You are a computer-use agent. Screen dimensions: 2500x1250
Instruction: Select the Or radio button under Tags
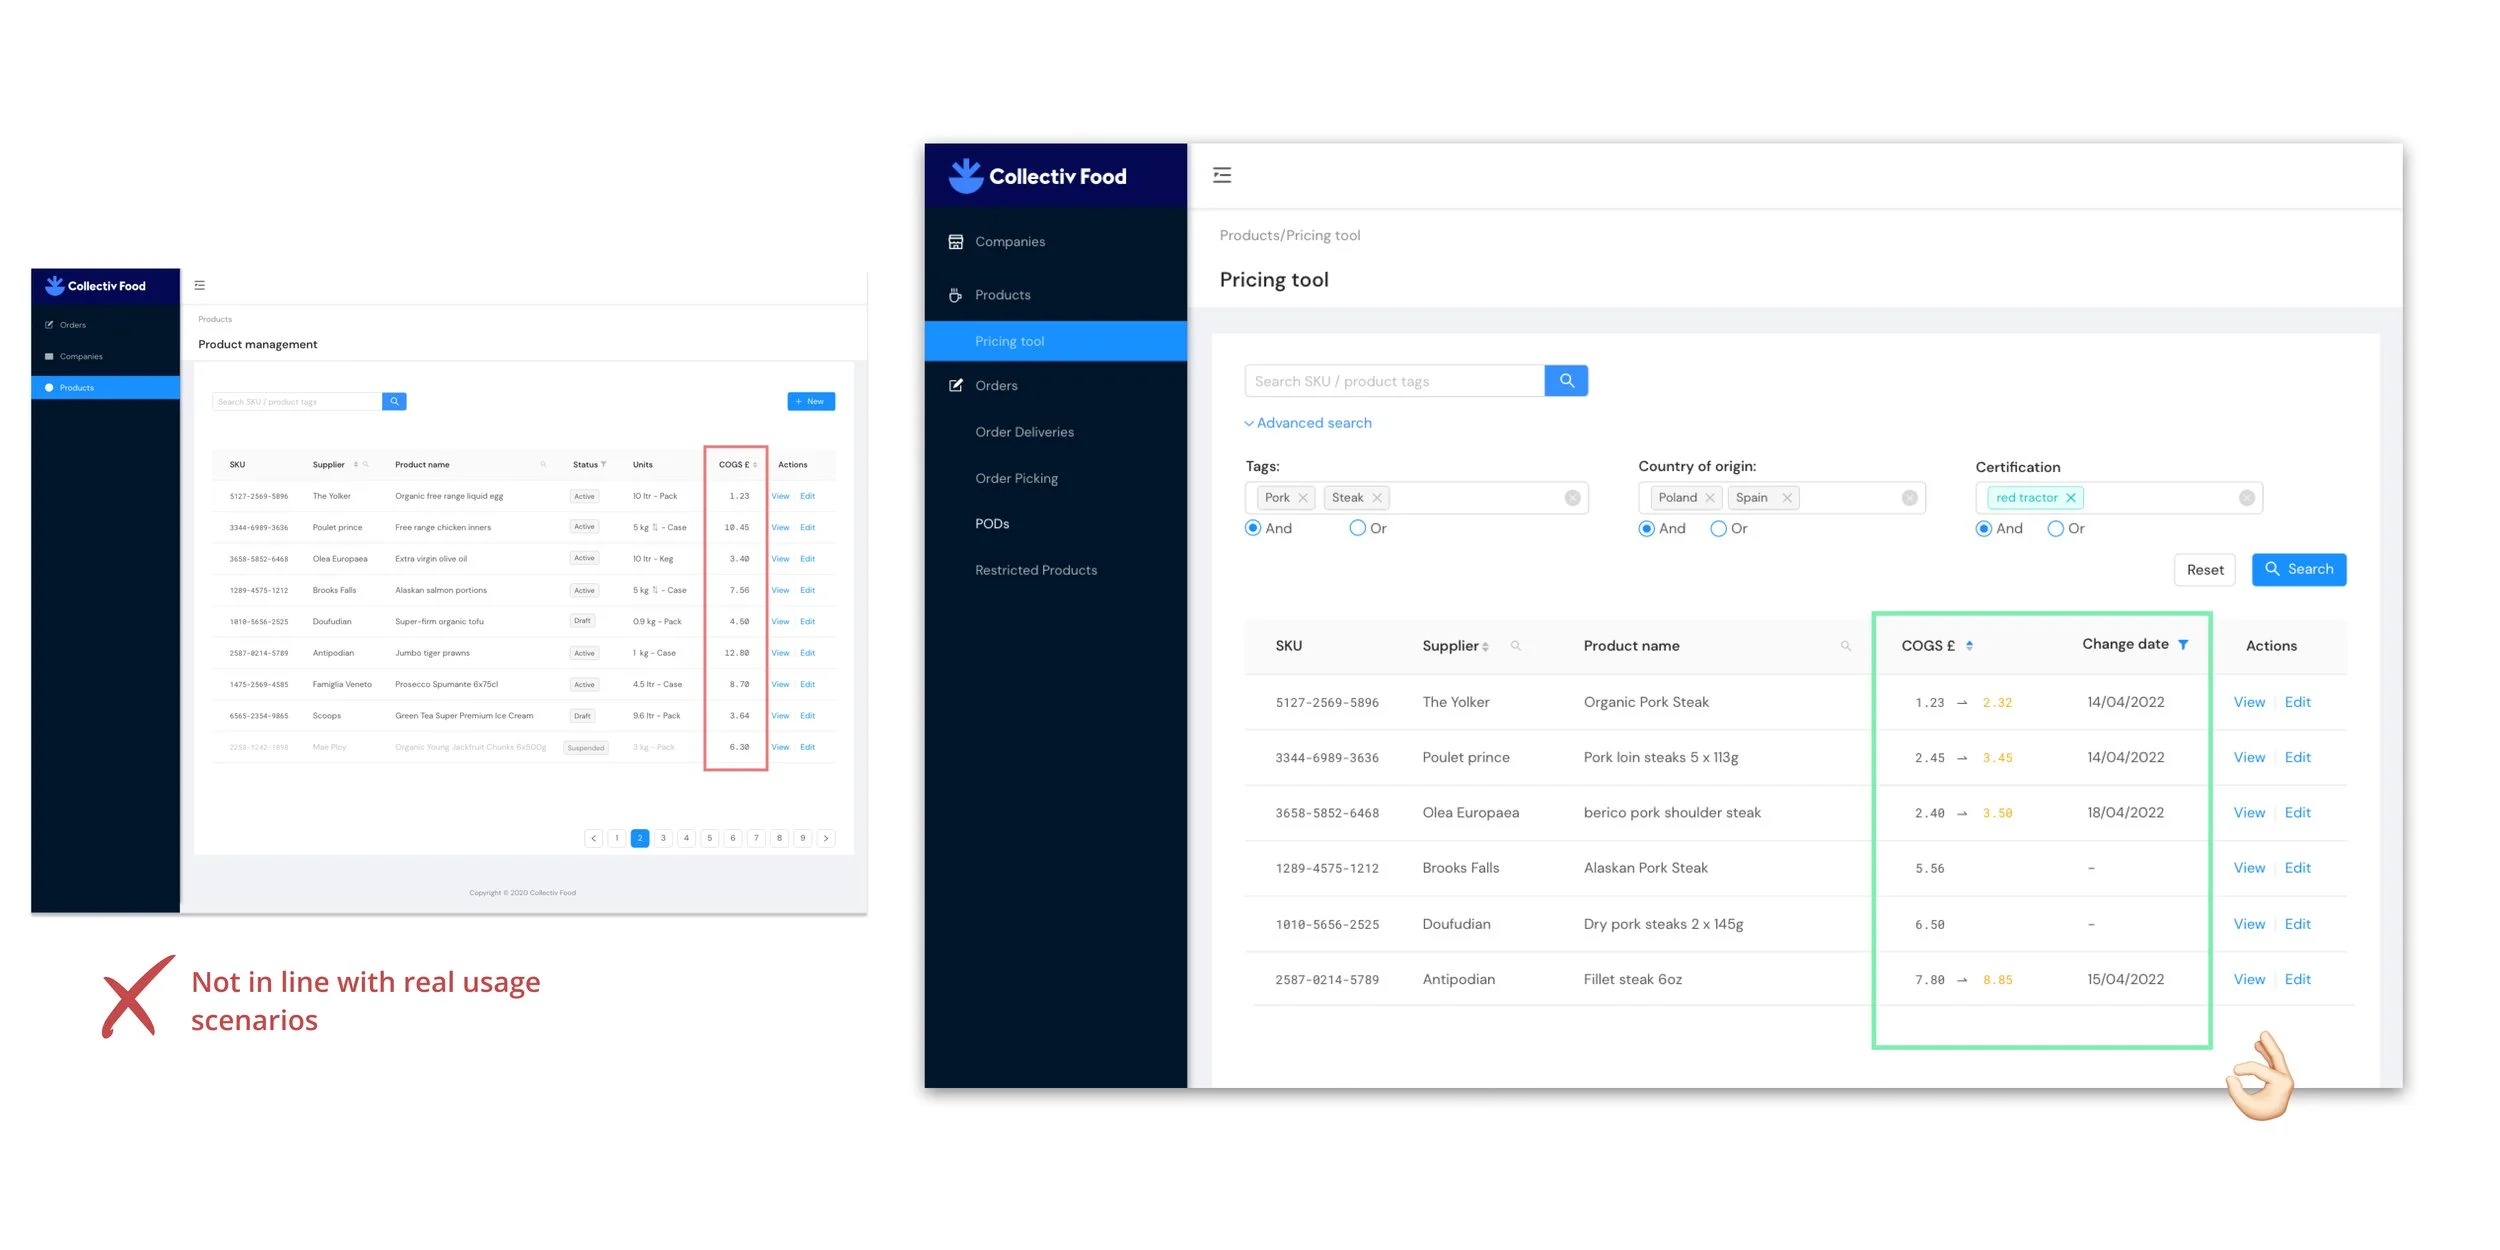point(1357,528)
